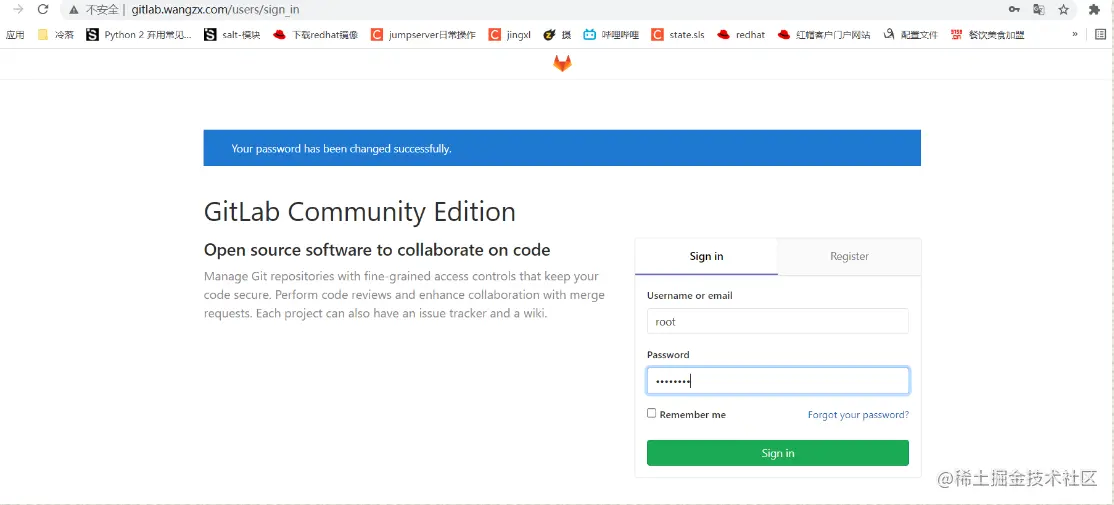This screenshot has width=1114, height=505.
Task: Open the saved password key icon
Action: click(x=1015, y=9)
